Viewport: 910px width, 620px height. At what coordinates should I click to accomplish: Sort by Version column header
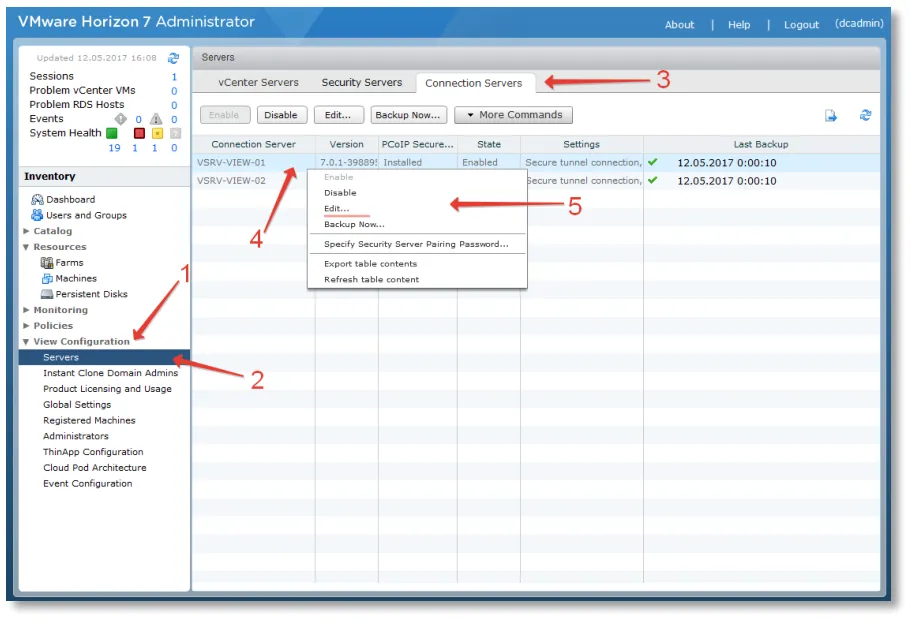coord(346,144)
